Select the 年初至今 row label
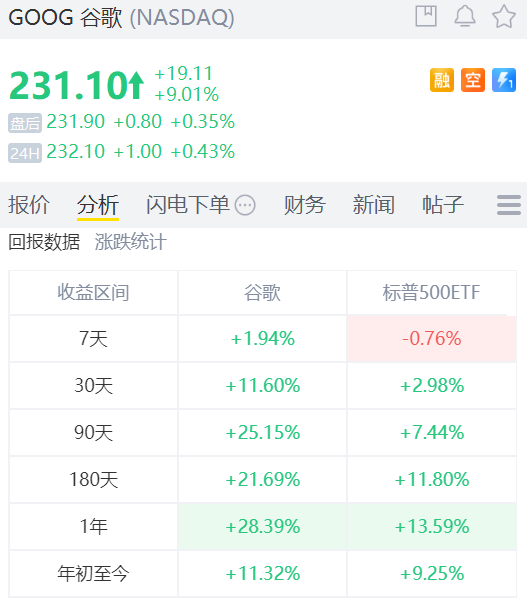 93,574
